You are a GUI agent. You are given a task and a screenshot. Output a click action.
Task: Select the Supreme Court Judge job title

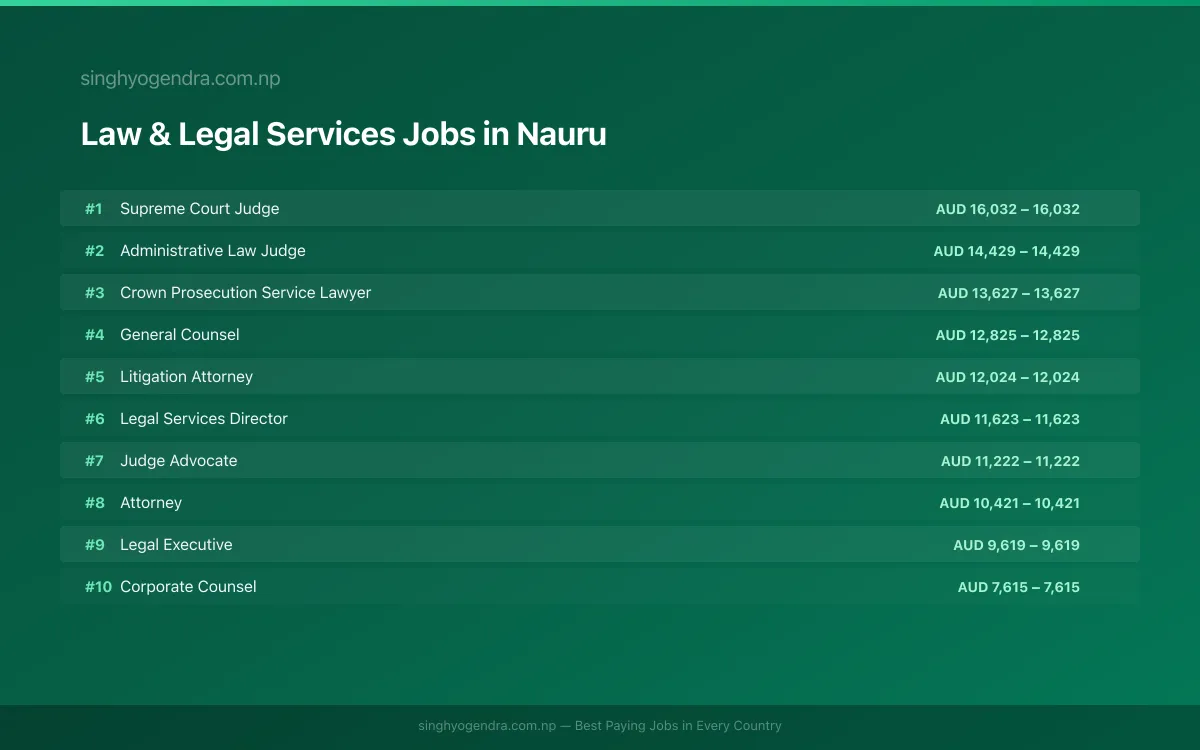tap(200, 209)
